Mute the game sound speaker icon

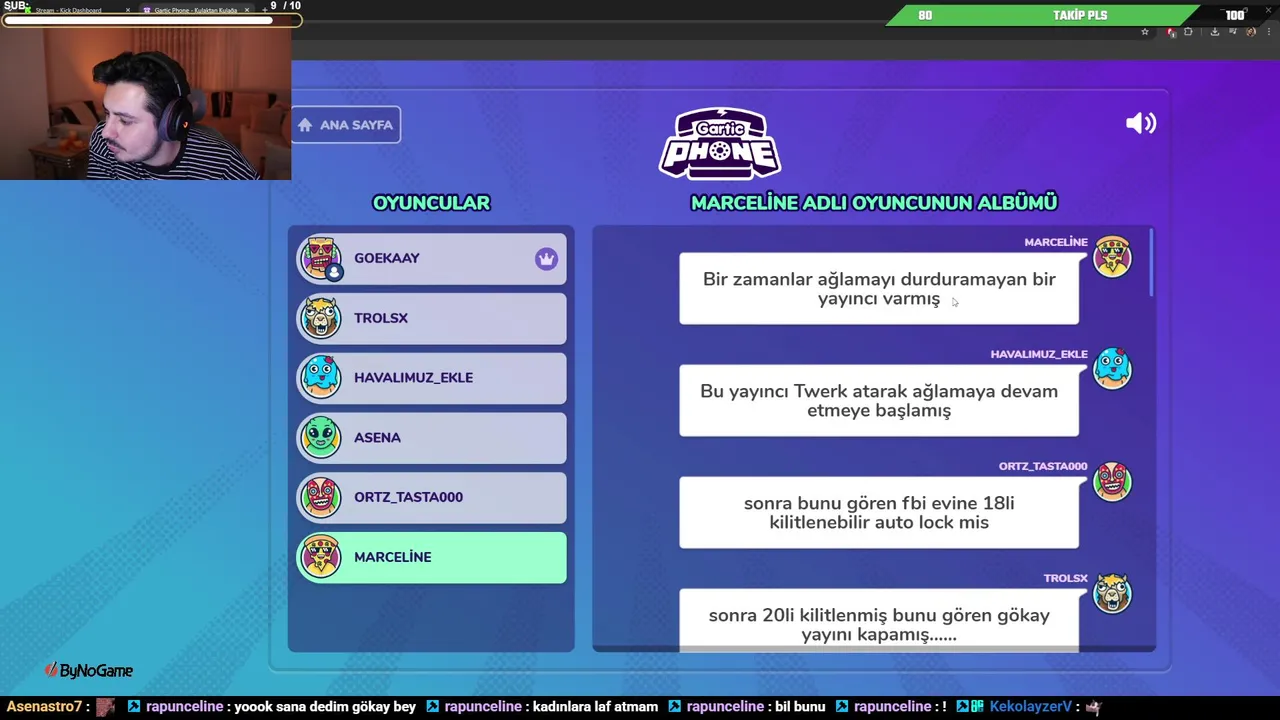(1140, 123)
